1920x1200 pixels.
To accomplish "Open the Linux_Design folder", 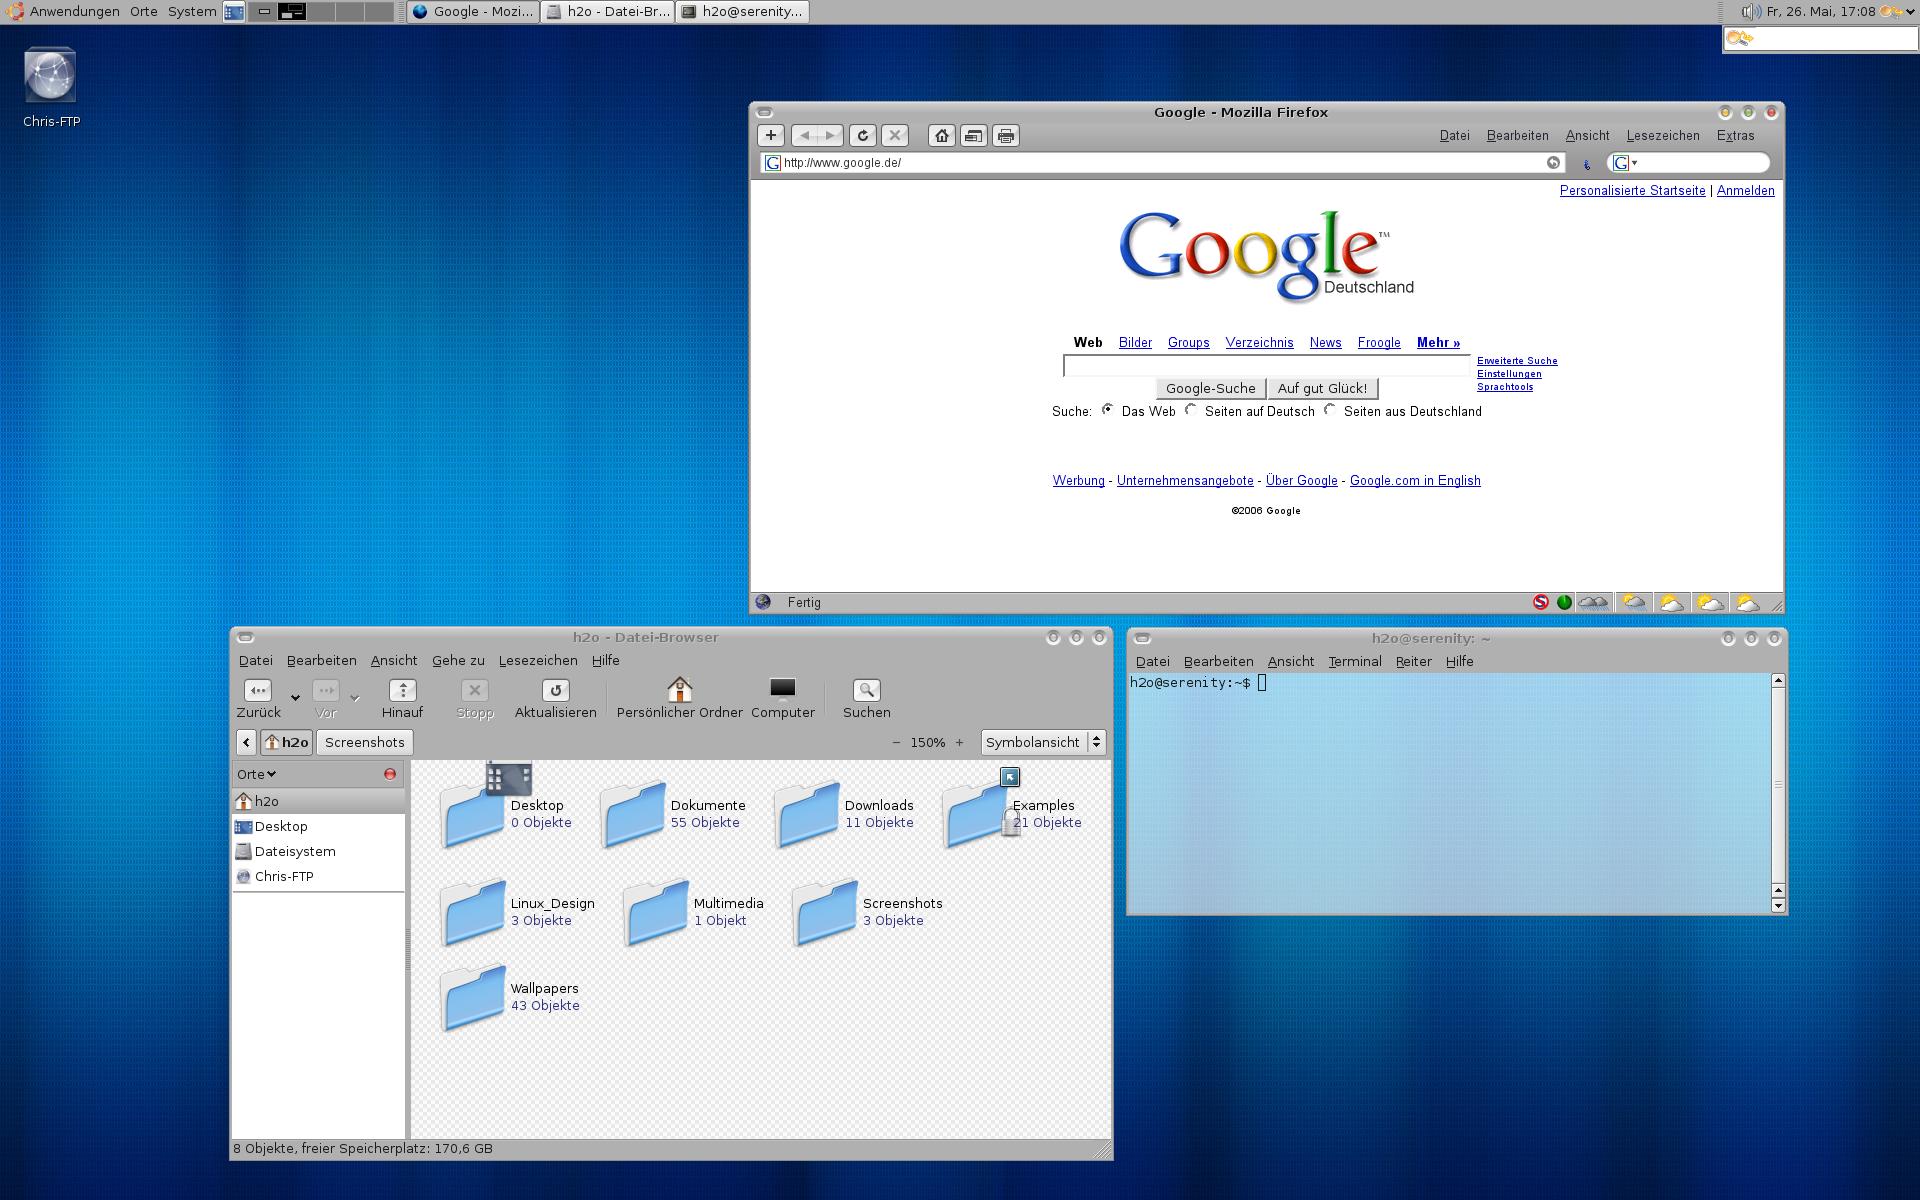I will pos(473,912).
